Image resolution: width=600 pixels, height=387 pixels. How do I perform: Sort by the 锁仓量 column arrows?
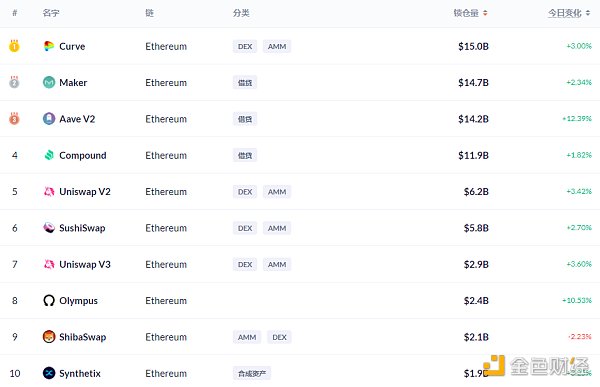tap(485, 13)
